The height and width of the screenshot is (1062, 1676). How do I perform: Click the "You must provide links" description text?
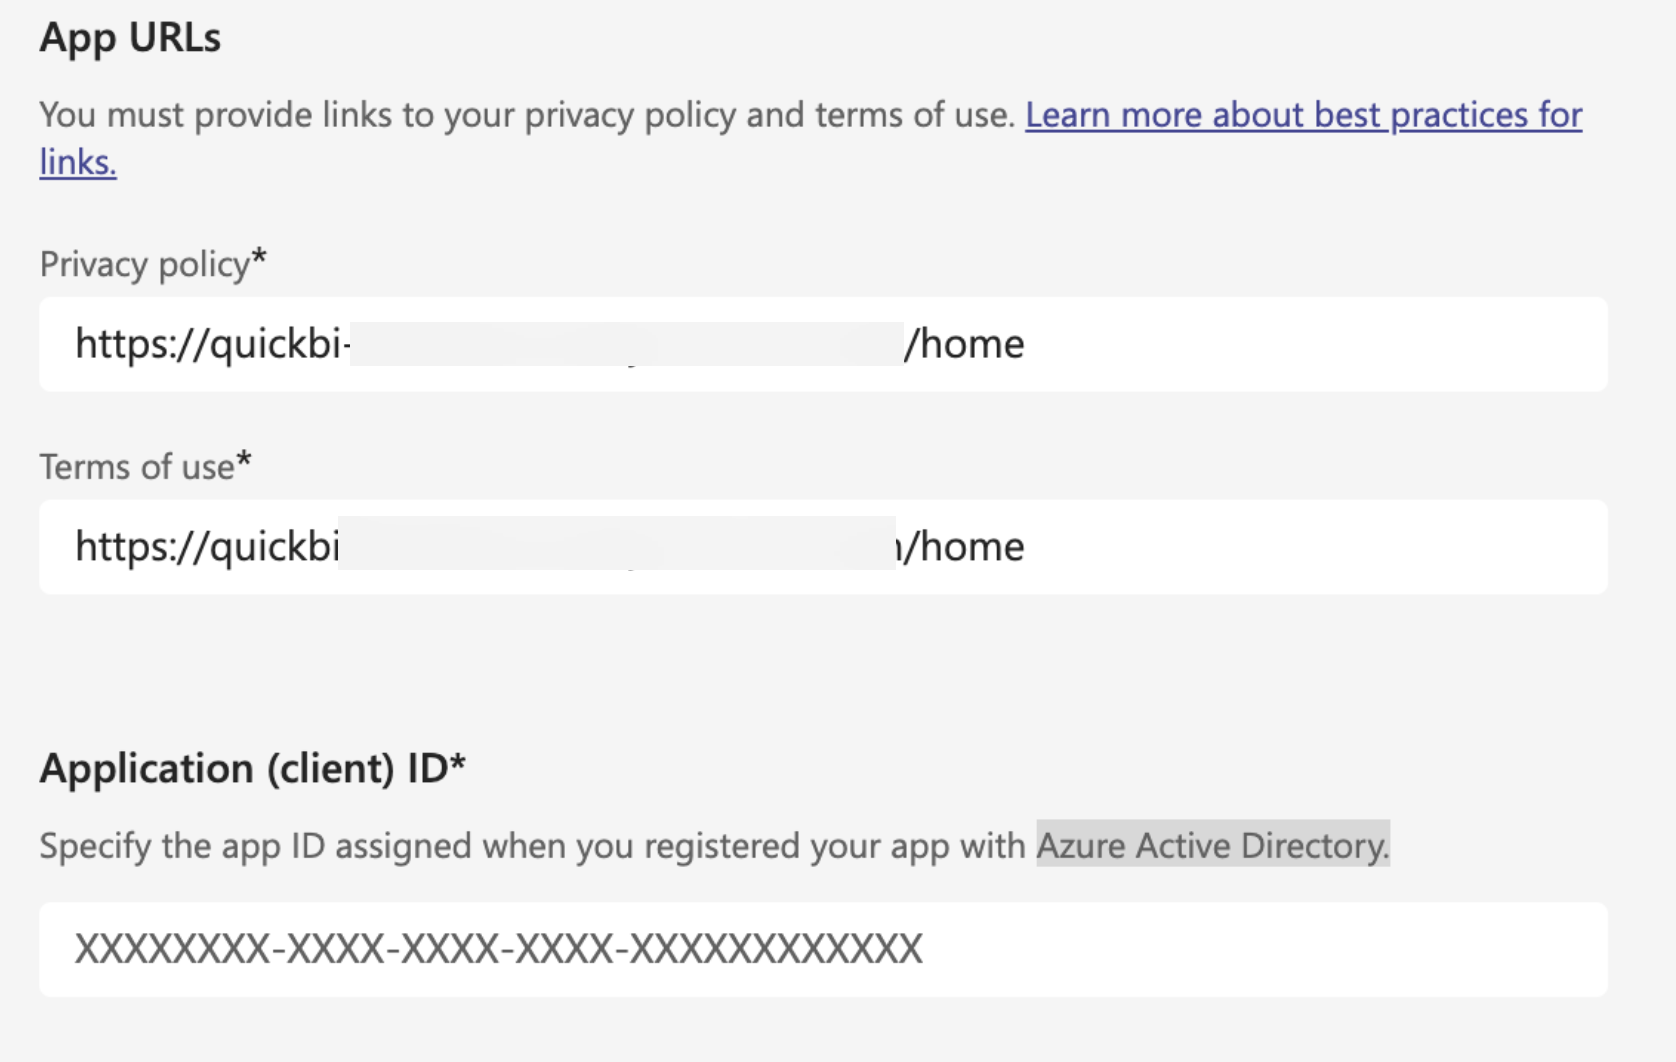526,115
